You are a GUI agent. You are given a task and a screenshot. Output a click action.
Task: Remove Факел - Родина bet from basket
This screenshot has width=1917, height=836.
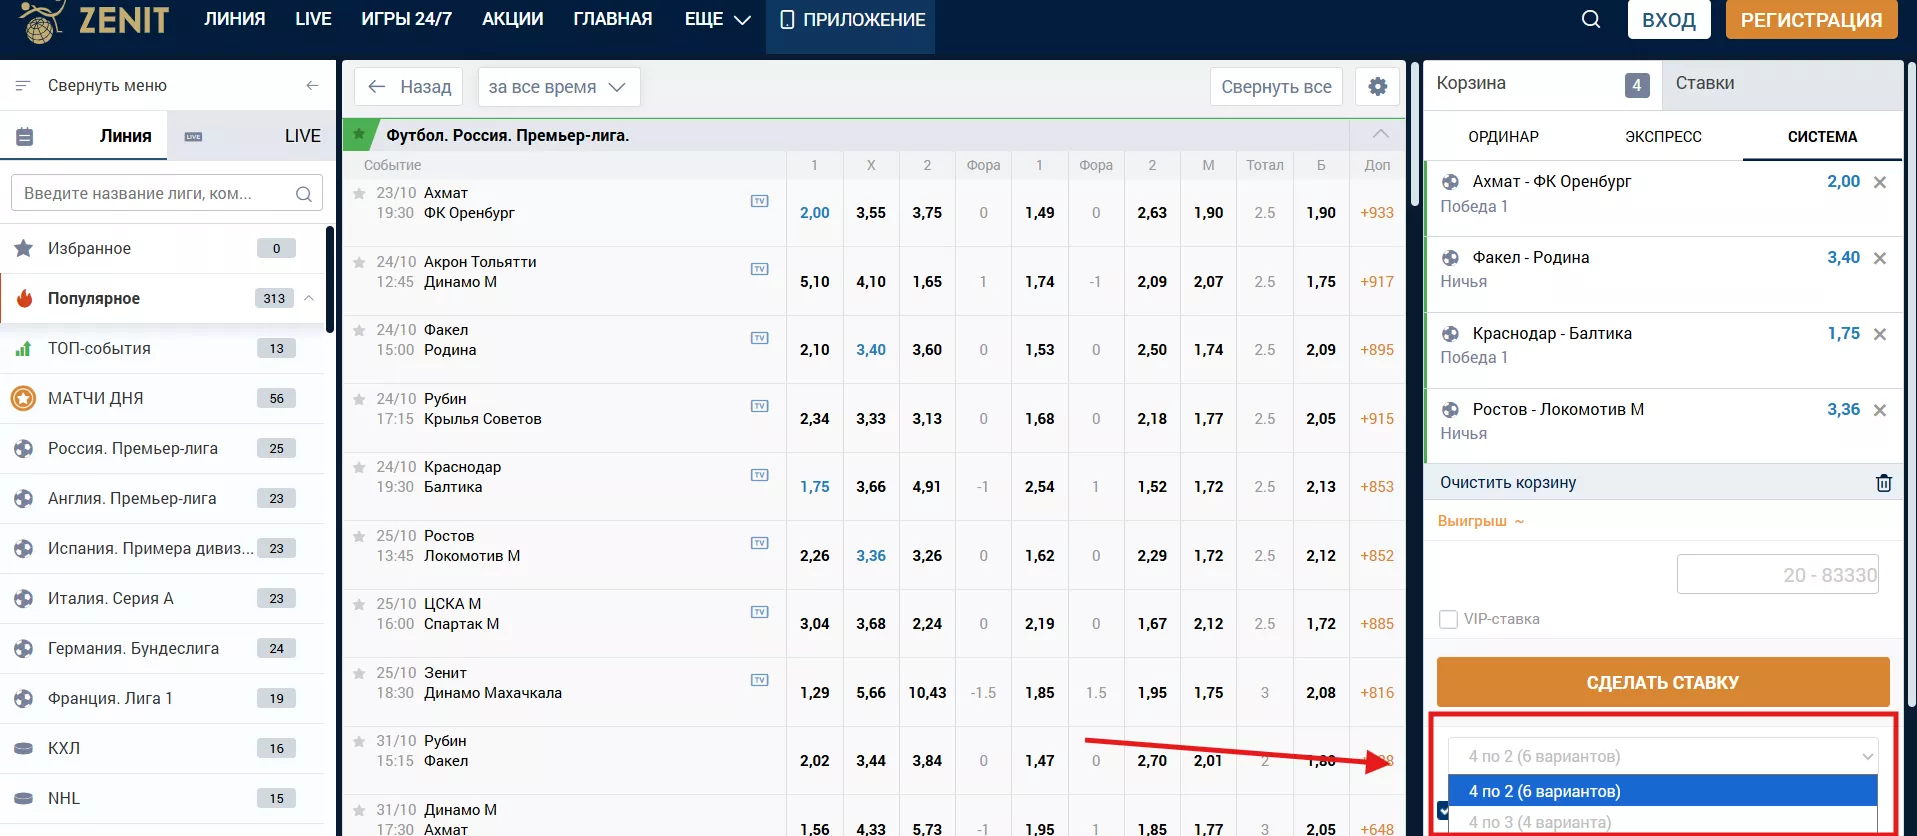click(1880, 258)
